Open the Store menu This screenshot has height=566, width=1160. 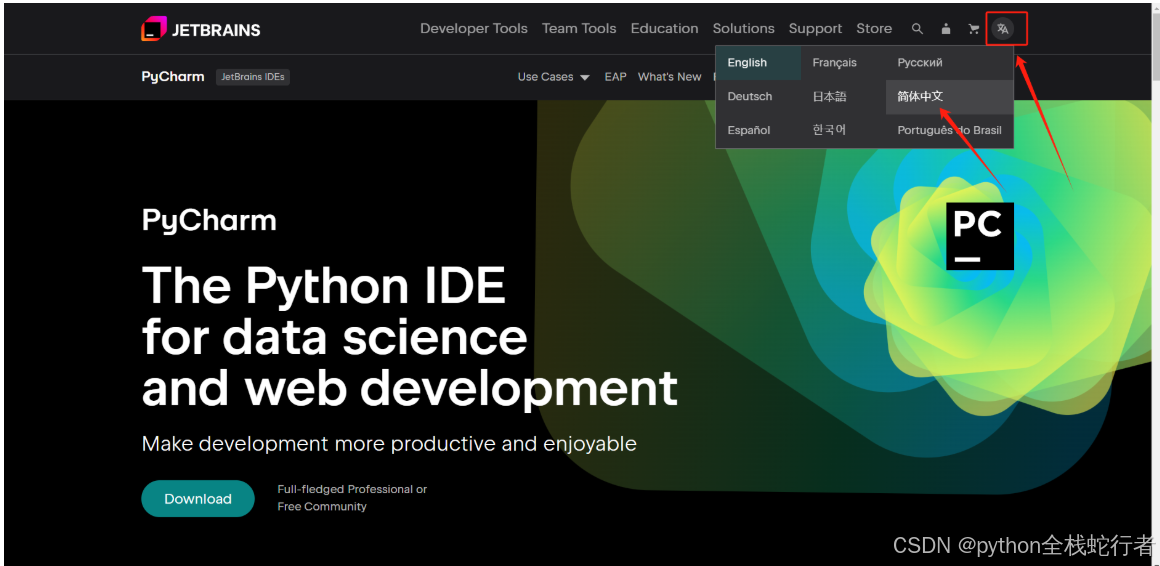click(x=874, y=29)
